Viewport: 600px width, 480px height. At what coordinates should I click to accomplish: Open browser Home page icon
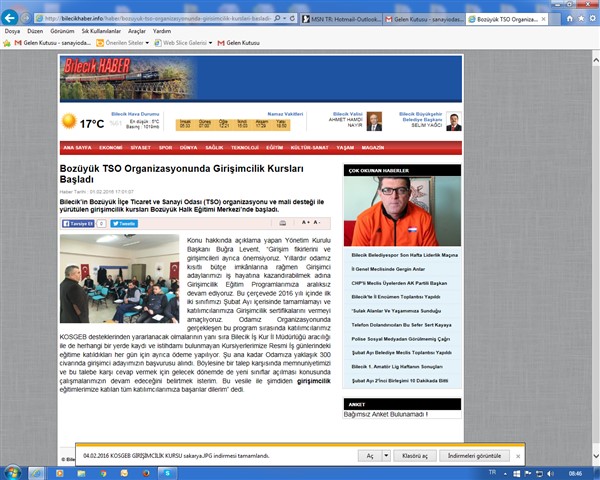tap(570, 18)
